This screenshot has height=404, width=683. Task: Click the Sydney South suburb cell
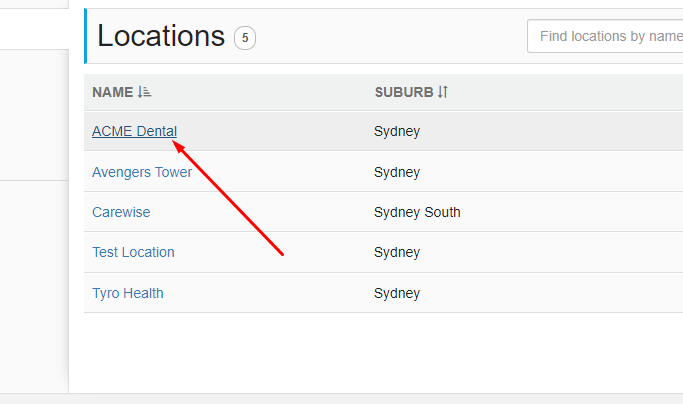(x=417, y=212)
